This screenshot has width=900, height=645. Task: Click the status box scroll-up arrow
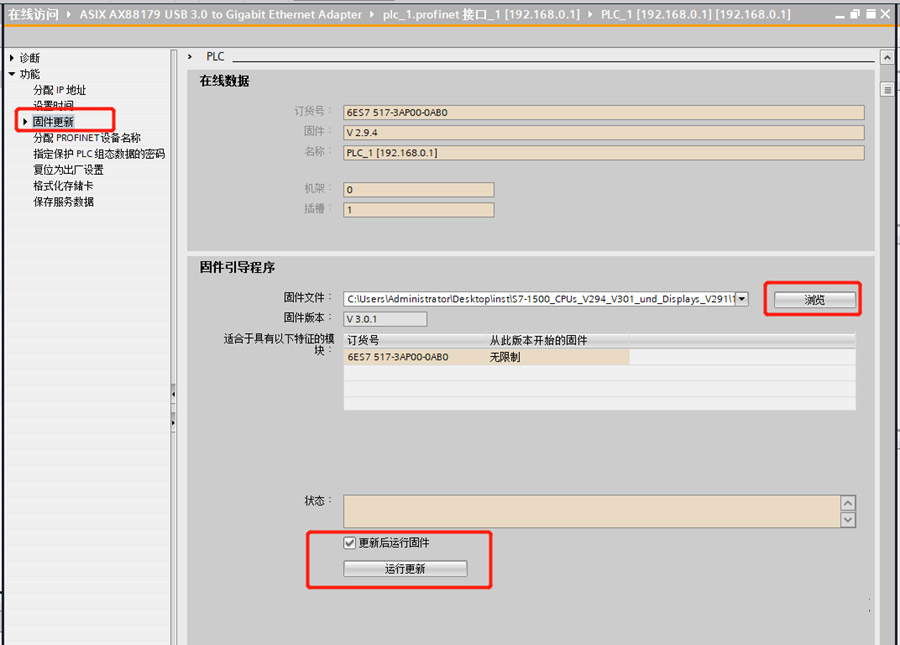(848, 503)
